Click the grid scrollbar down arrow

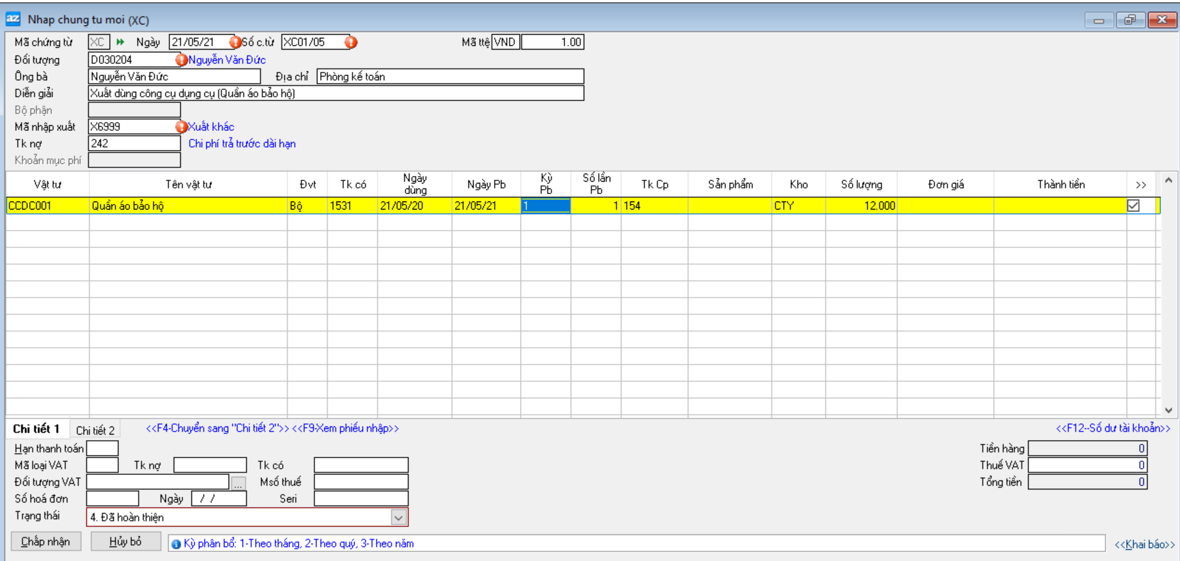coord(1168,410)
